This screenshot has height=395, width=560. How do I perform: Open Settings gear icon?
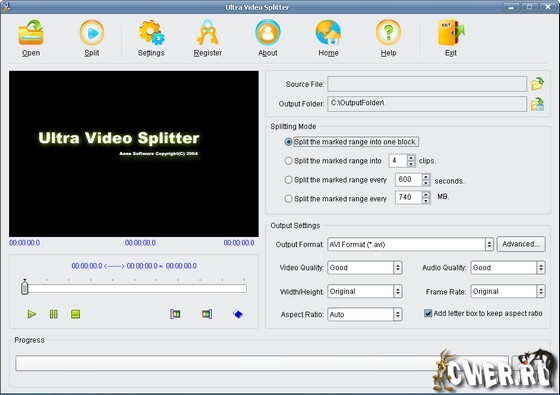click(x=151, y=33)
